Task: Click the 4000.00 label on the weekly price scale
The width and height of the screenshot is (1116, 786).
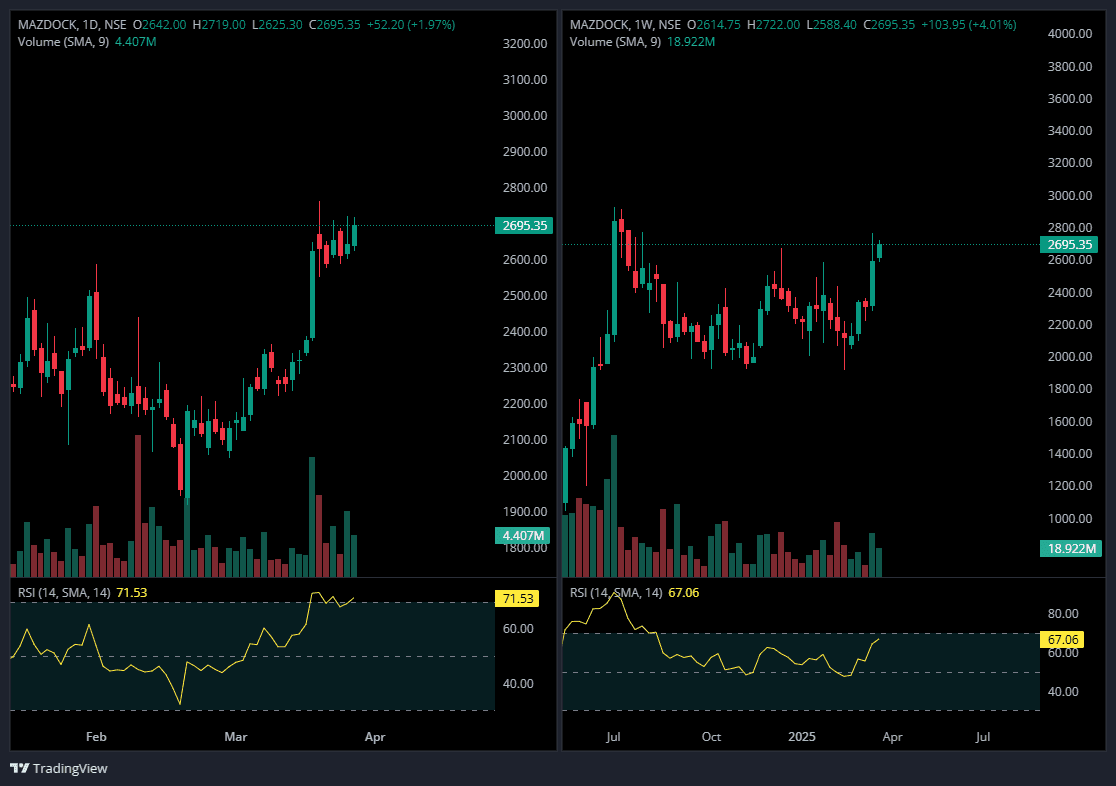Action: coord(1070,34)
